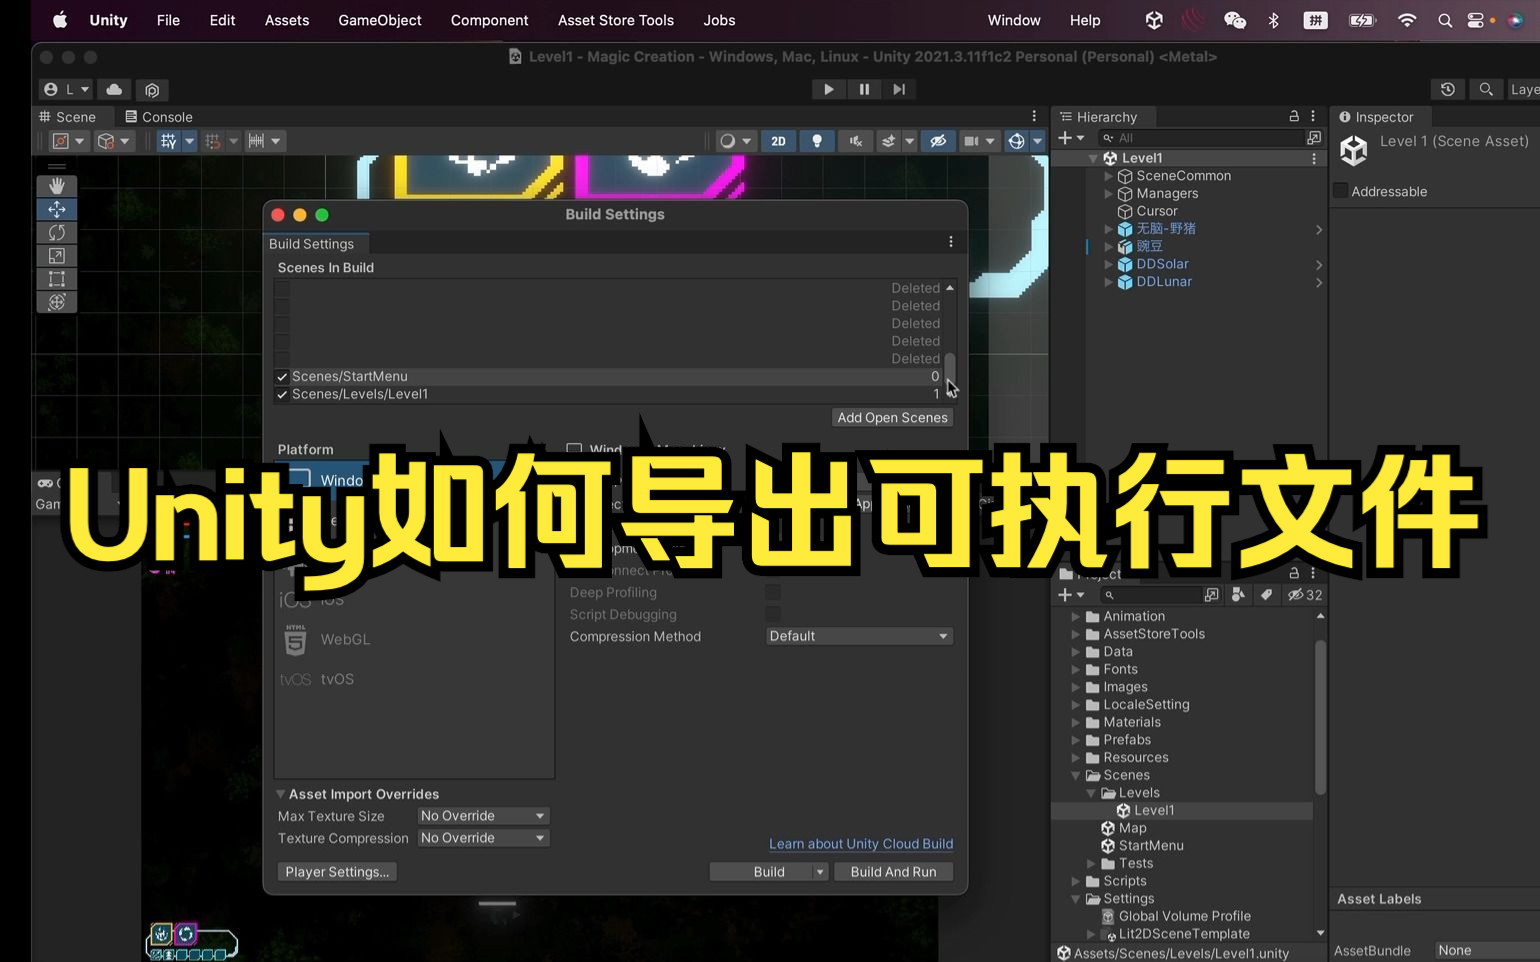Screen dimensions: 1540x962
Task: Click the Hierarchy create plus button
Action: (1065, 138)
